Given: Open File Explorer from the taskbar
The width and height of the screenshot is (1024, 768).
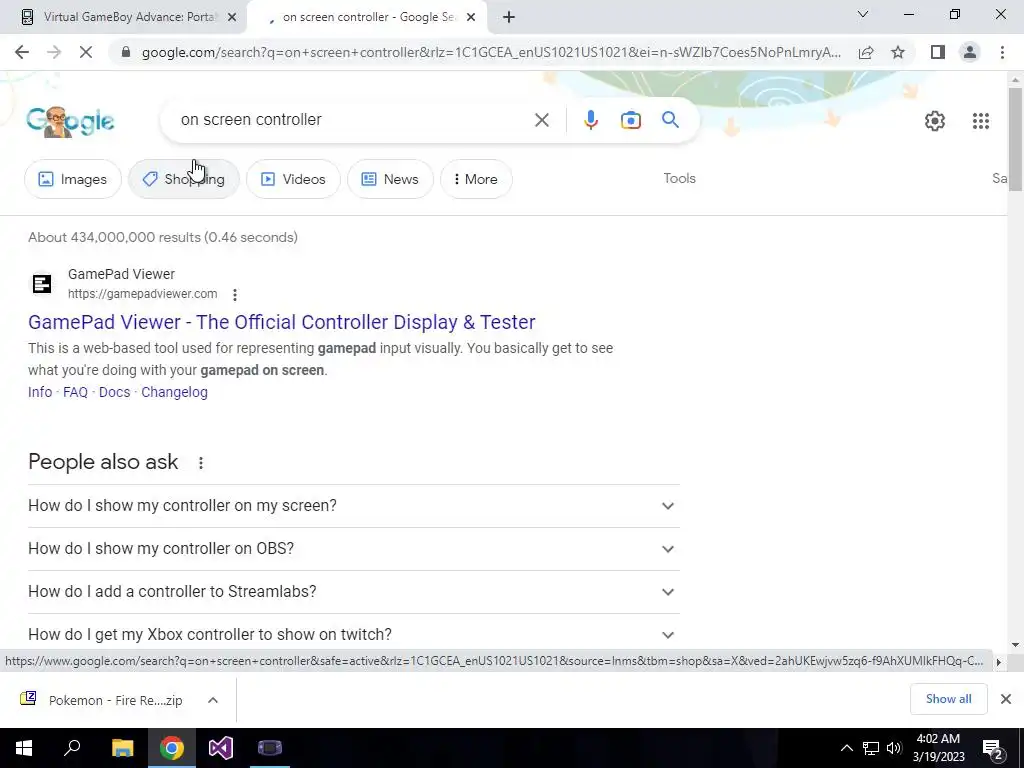Looking at the screenshot, I should pos(122,748).
